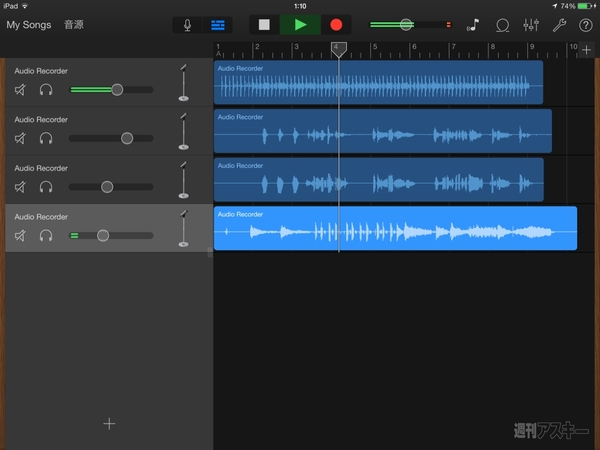Open the loop browser
Viewport: 600px width, 450px height.
click(x=502, y=24)
